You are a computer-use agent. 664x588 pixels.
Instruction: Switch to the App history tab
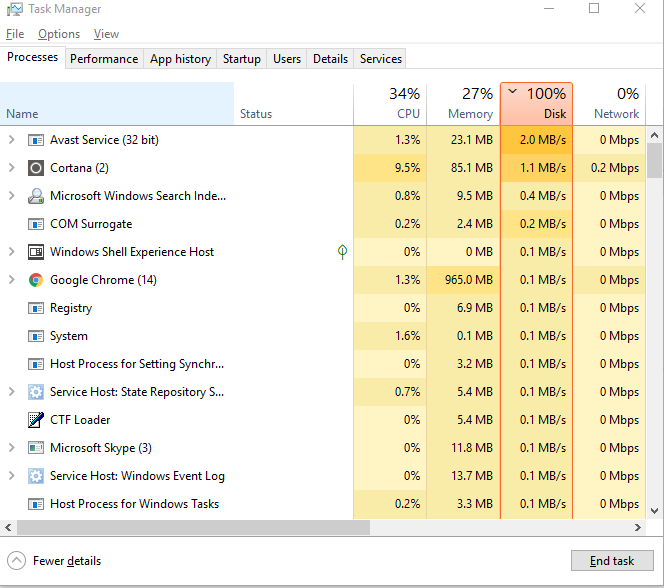pos(180,59)
